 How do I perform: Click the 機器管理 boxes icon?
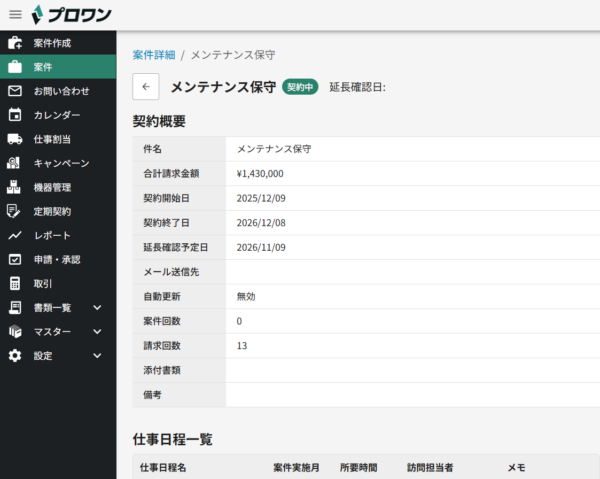pos(15,187)
